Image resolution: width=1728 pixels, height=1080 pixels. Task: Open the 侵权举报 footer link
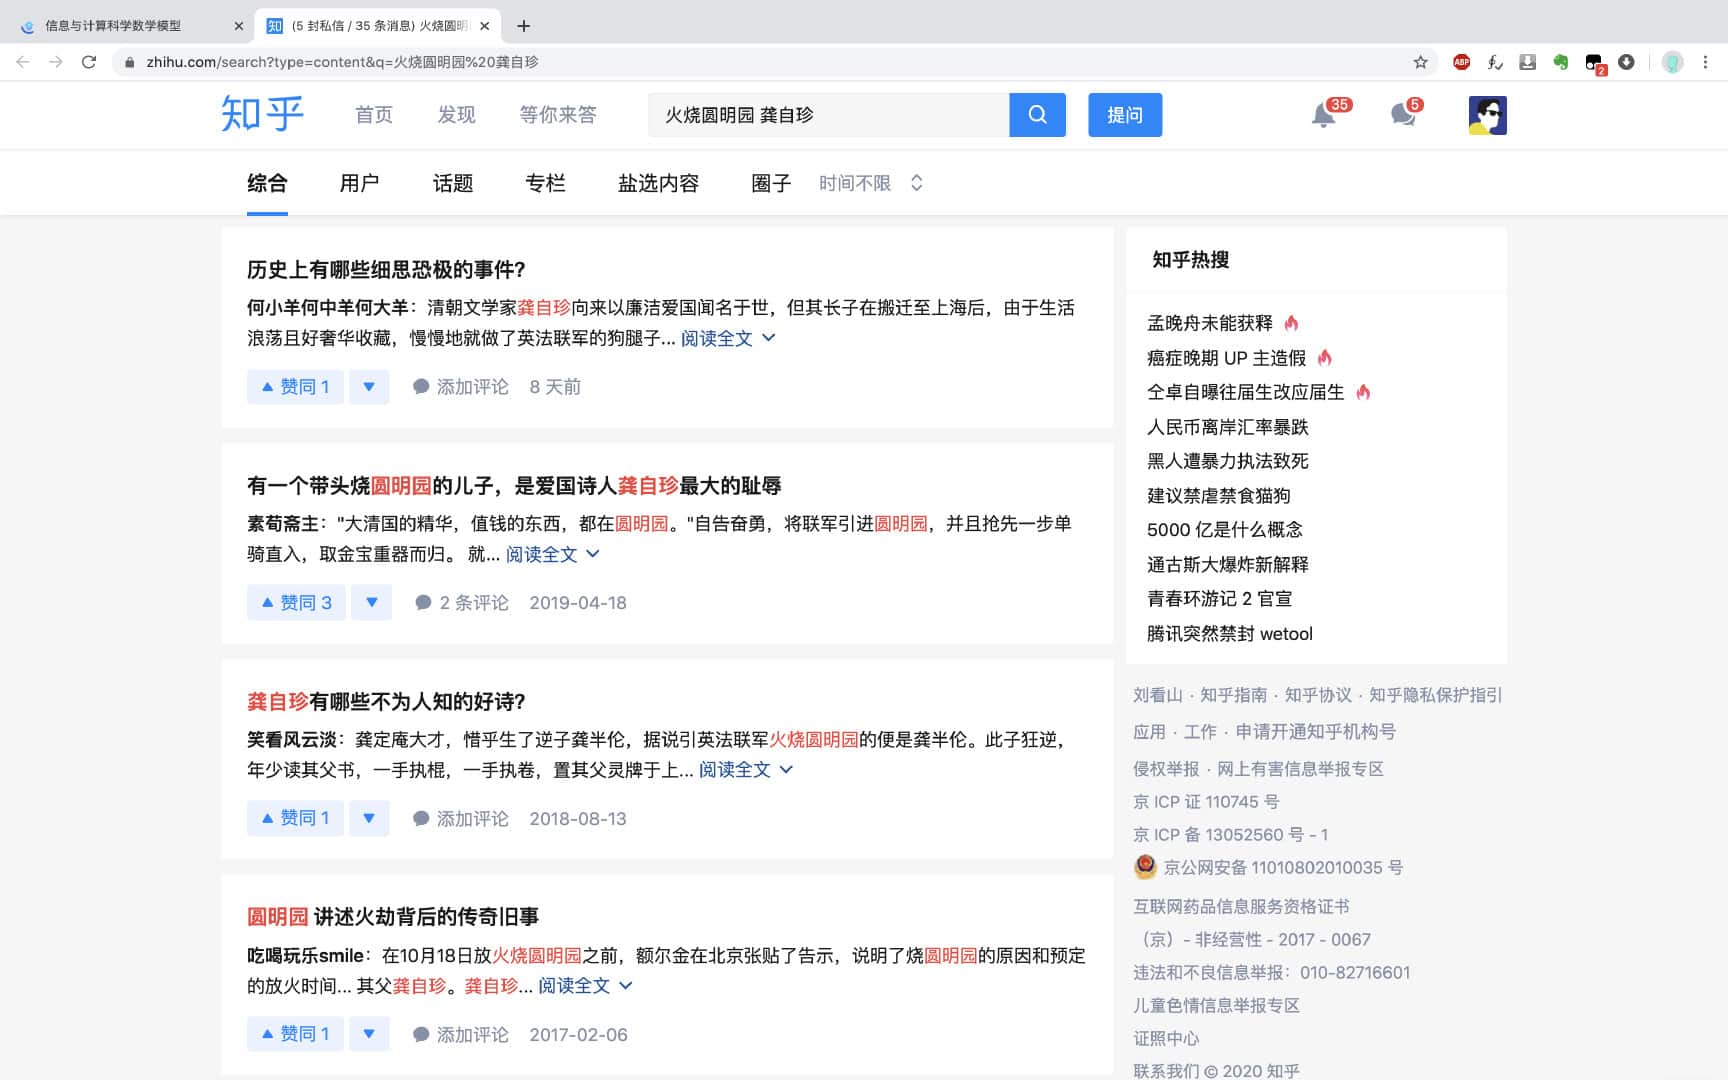coord(1166,769)
